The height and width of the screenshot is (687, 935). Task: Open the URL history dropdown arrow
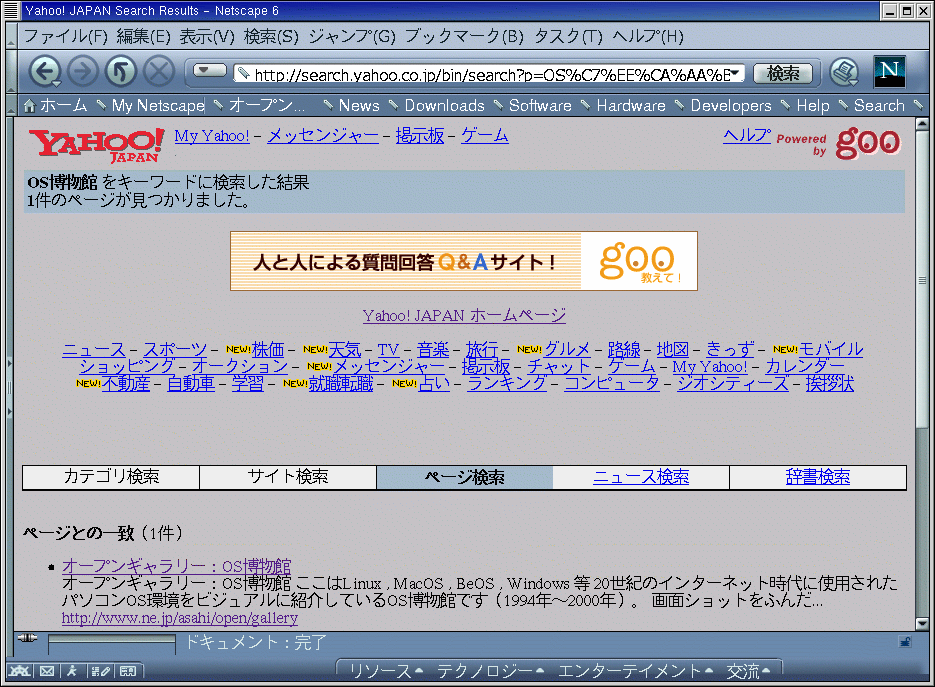pos(736,73)
